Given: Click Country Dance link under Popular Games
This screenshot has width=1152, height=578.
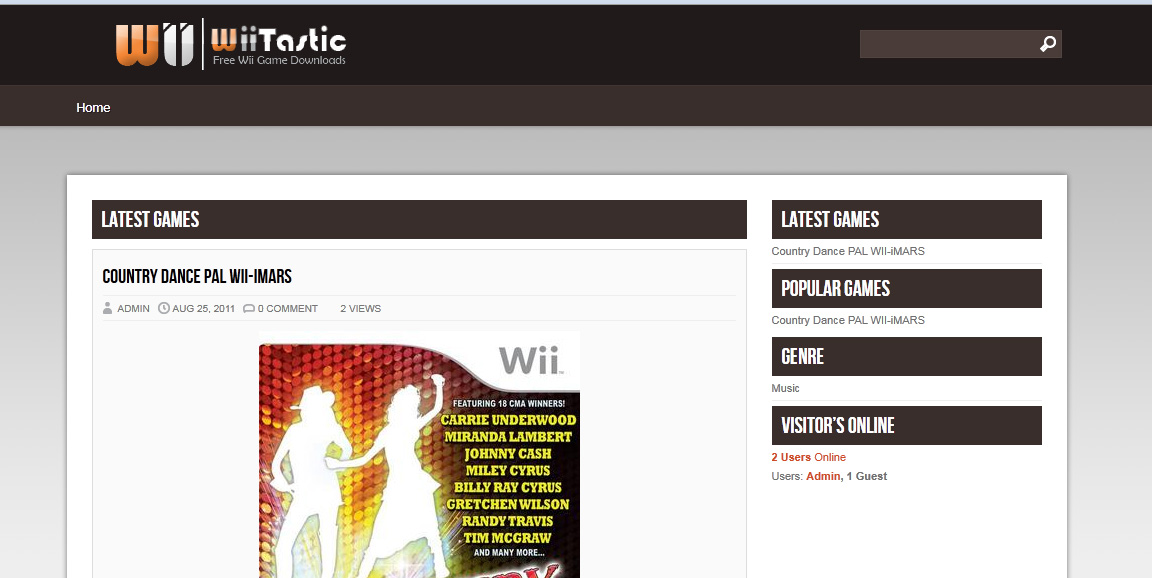Looking at the screenshot, I should [x=848, y=320].
